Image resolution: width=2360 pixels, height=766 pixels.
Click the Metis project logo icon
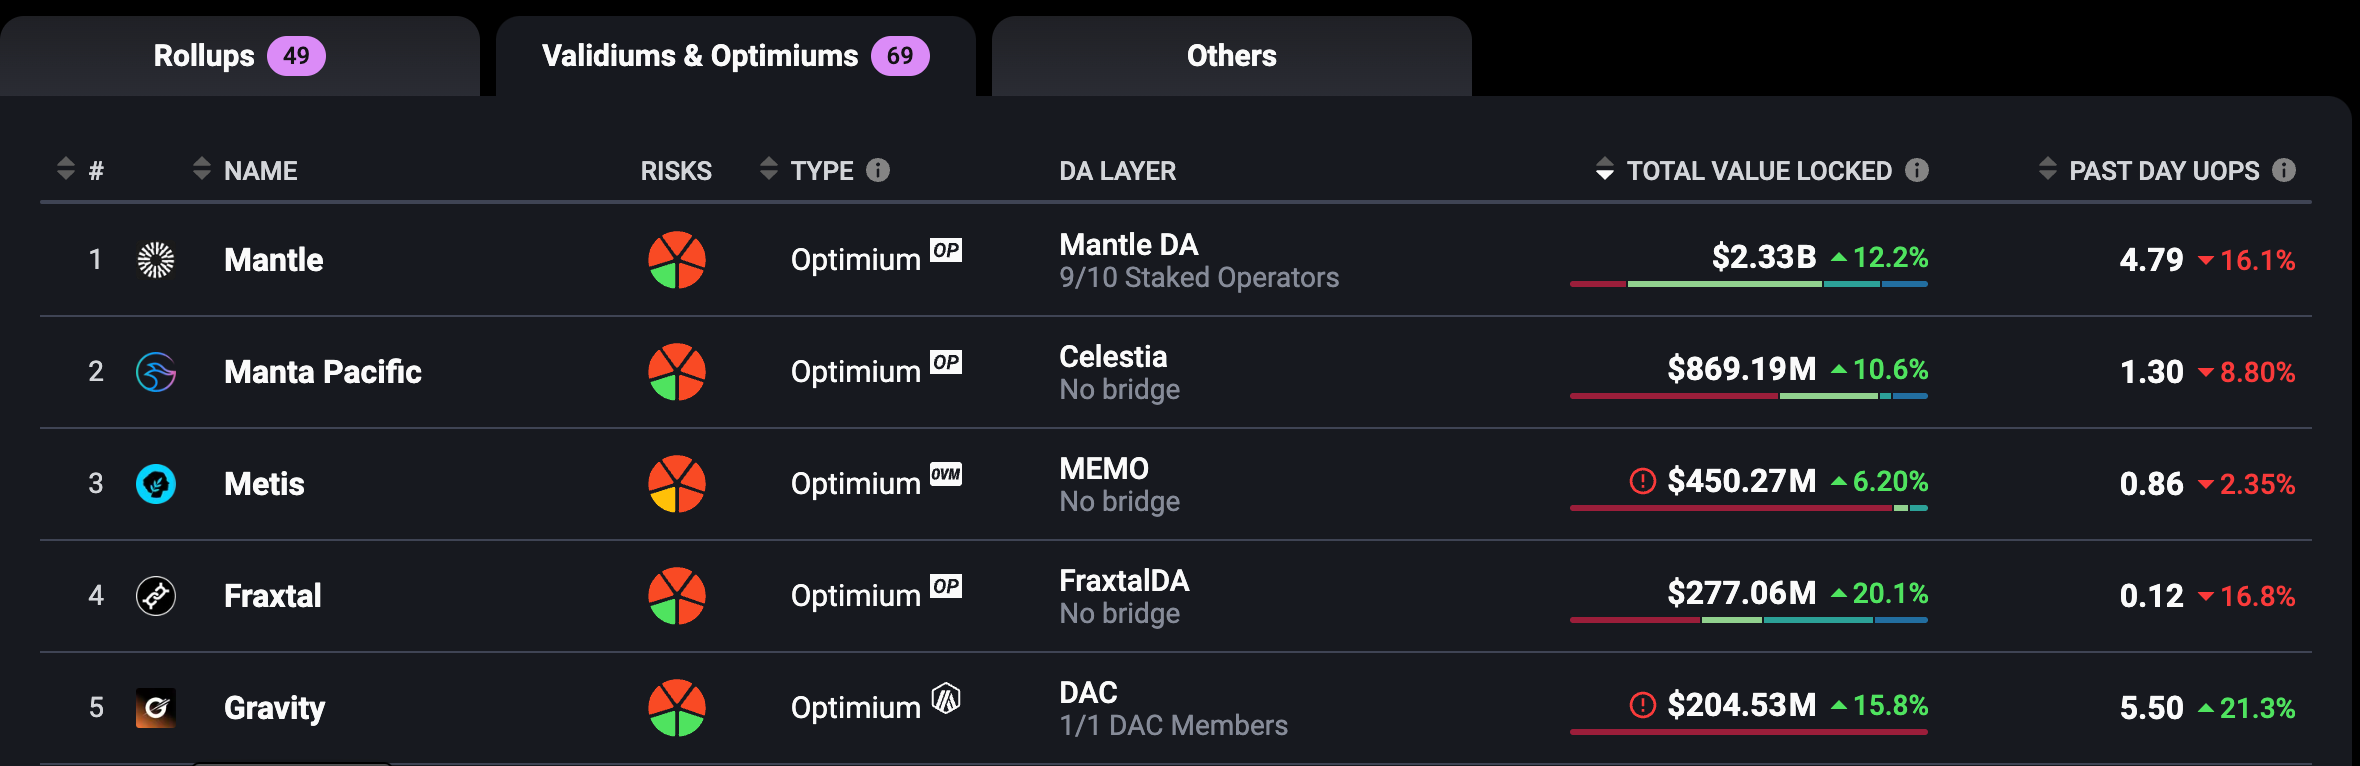156,484
